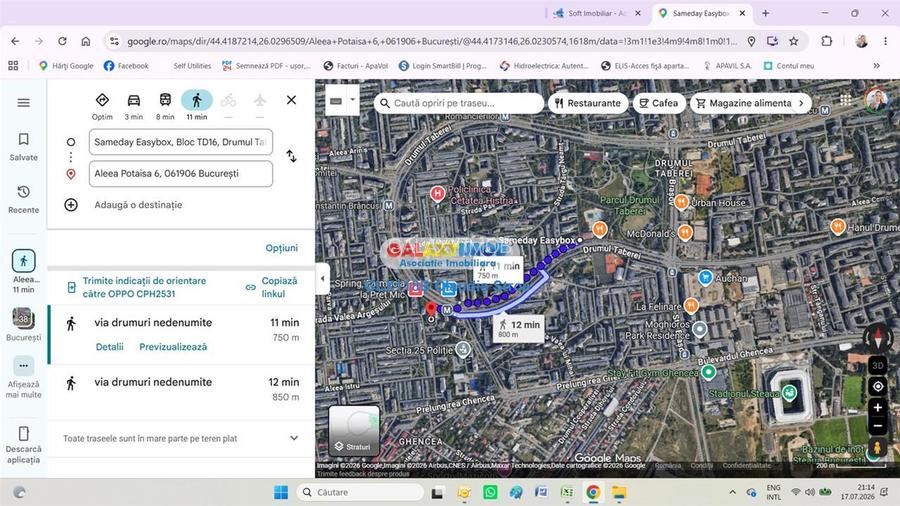Open the Google apps grid on the map
Image resolution: width=900 pixels, height=506 pixels.
[845, 99]
